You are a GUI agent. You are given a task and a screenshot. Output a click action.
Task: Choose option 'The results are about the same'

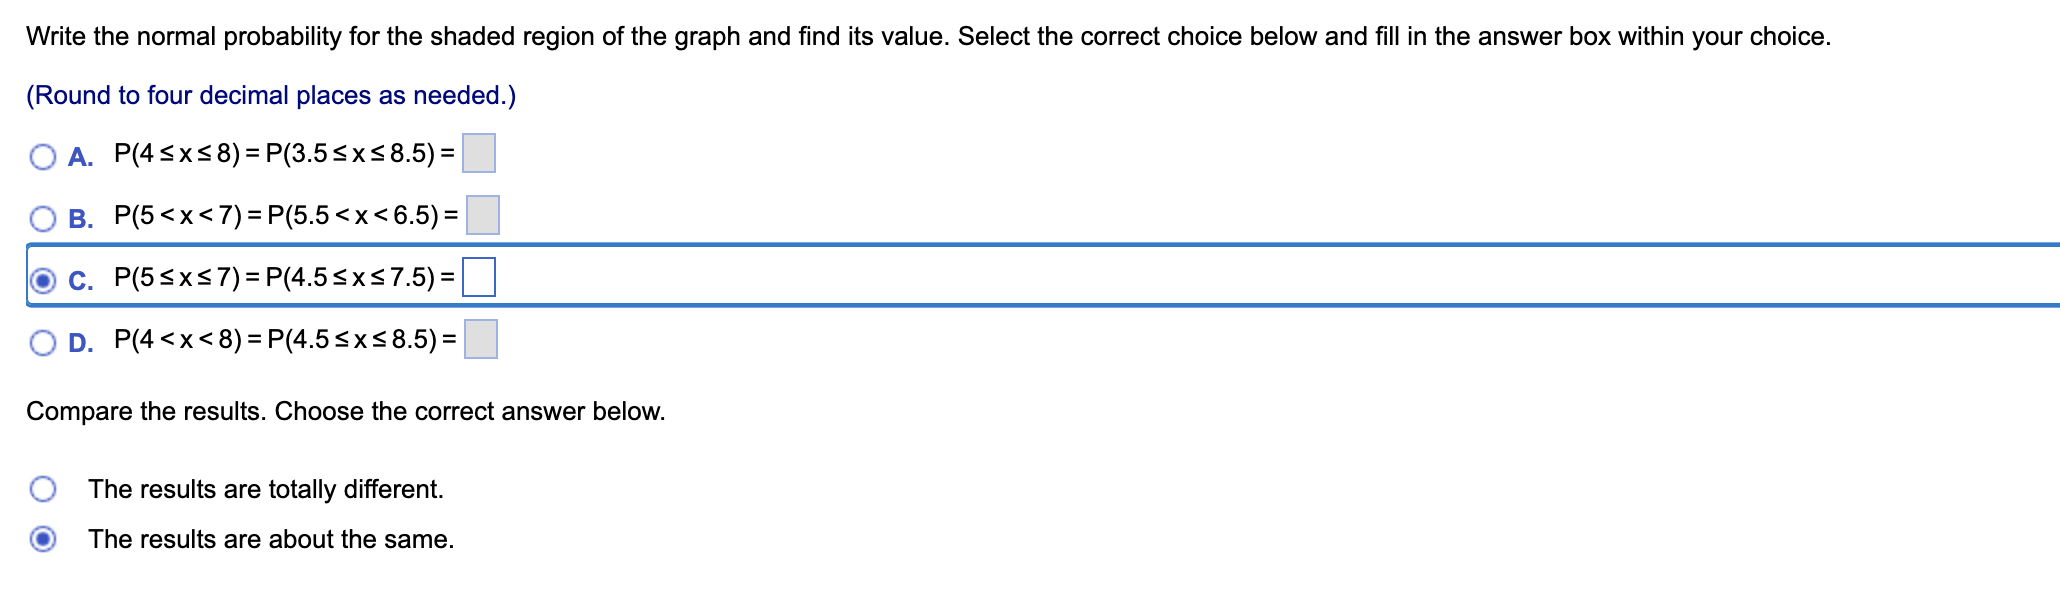pyautogui.click(x=43, y=539)
